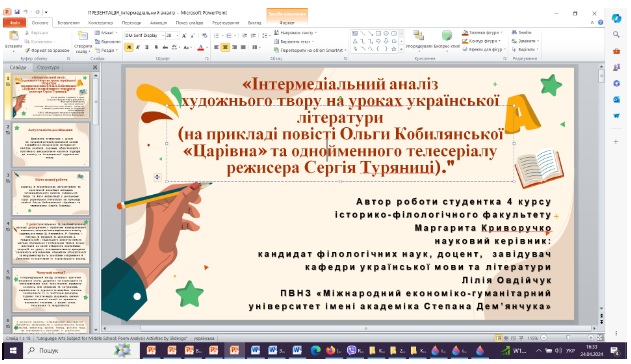Click the Character Spacing icon
Viewport: 631px width, 364px height.
[x=175, y=47]
